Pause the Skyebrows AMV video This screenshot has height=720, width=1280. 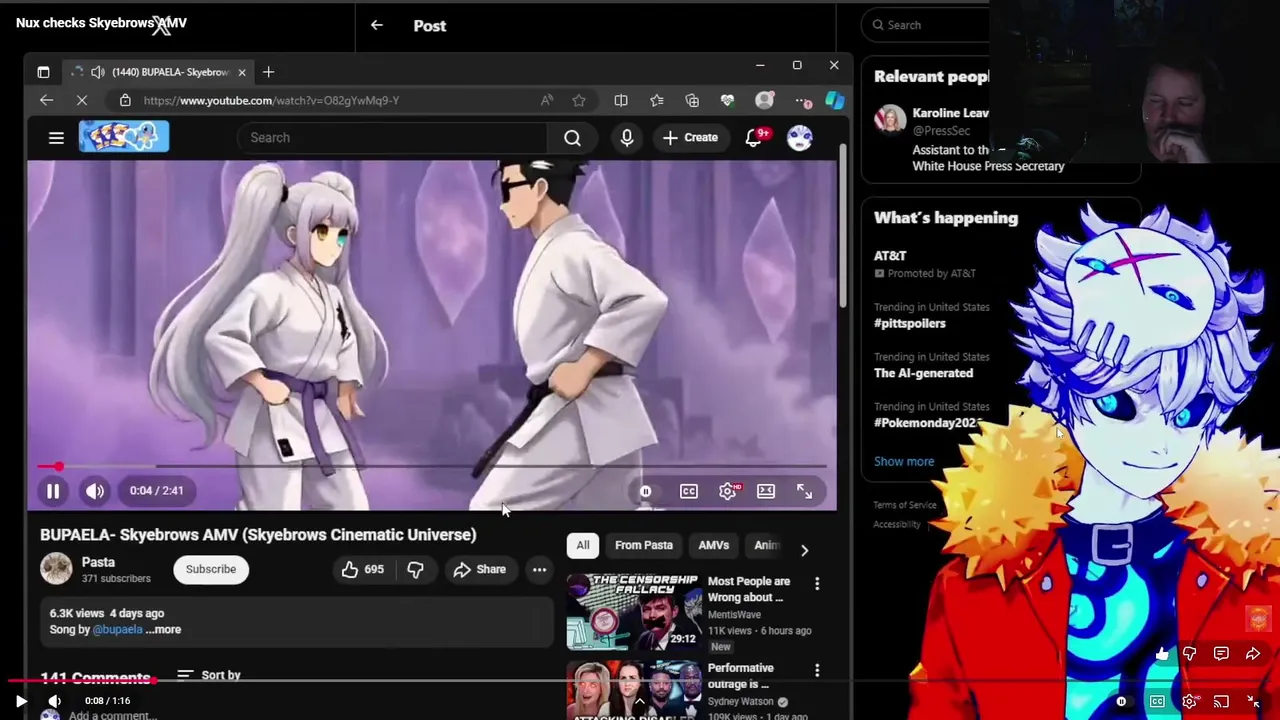(x=53, y=491)
